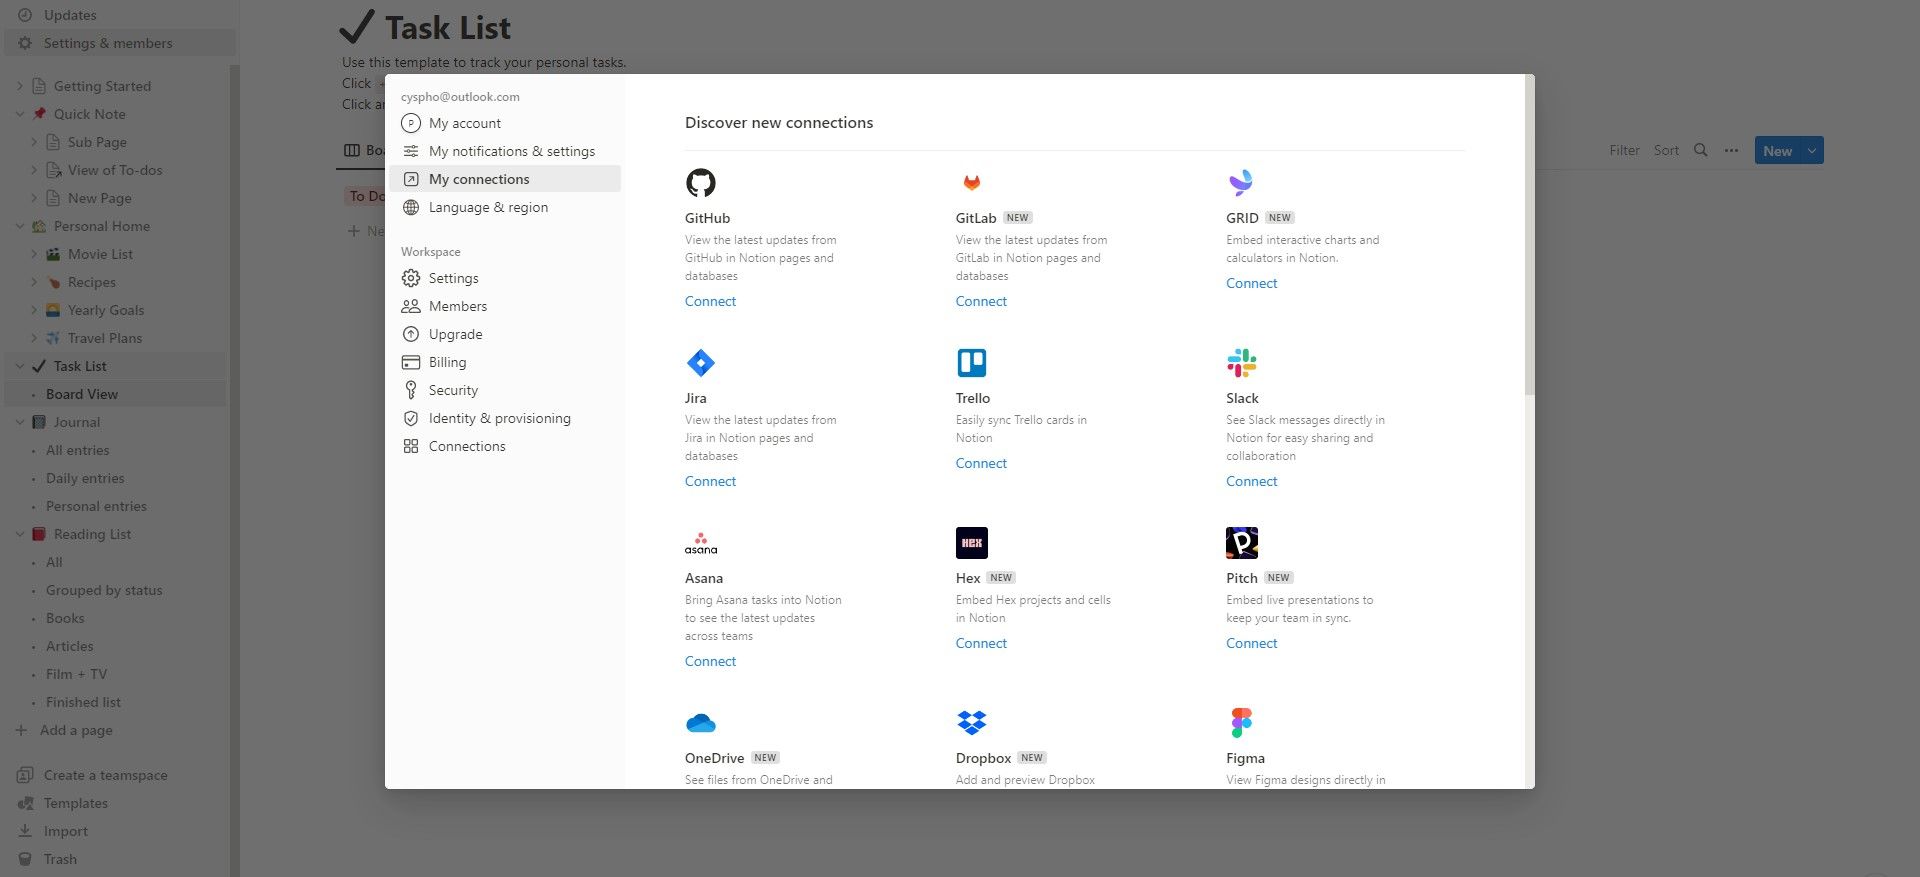
Task: Click the Language & region globe icon
Action: (410, 207)
